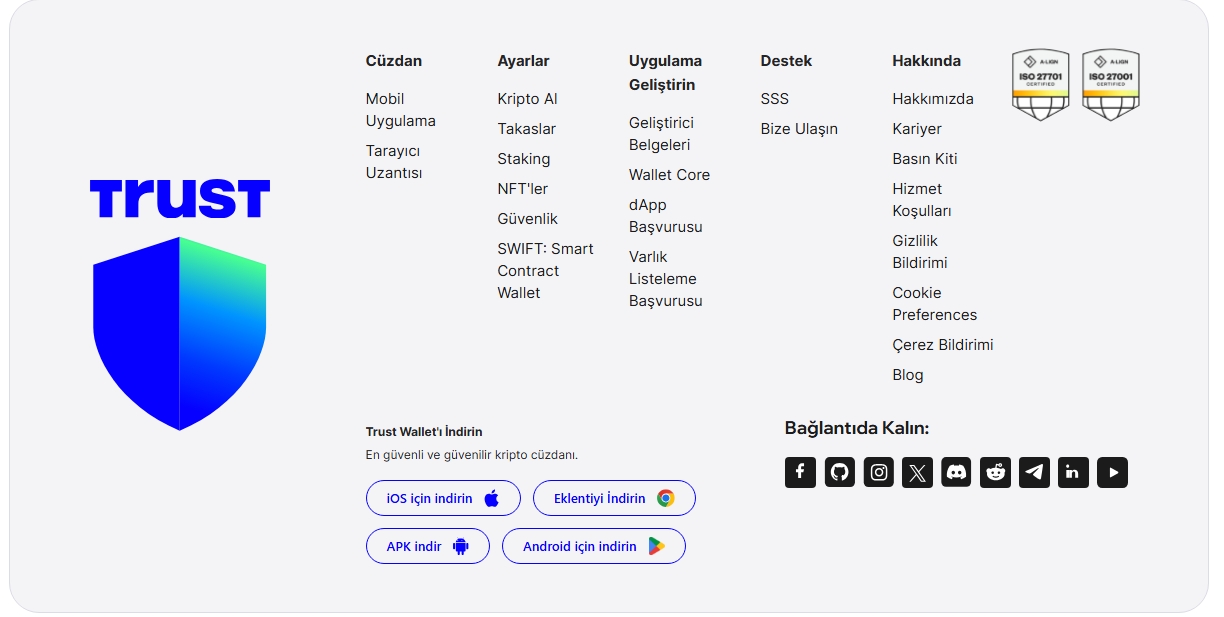Image resolution: width=1224 pixels, height=617 pixels.
Task: Join Discord via its icon
Action: 956,472
